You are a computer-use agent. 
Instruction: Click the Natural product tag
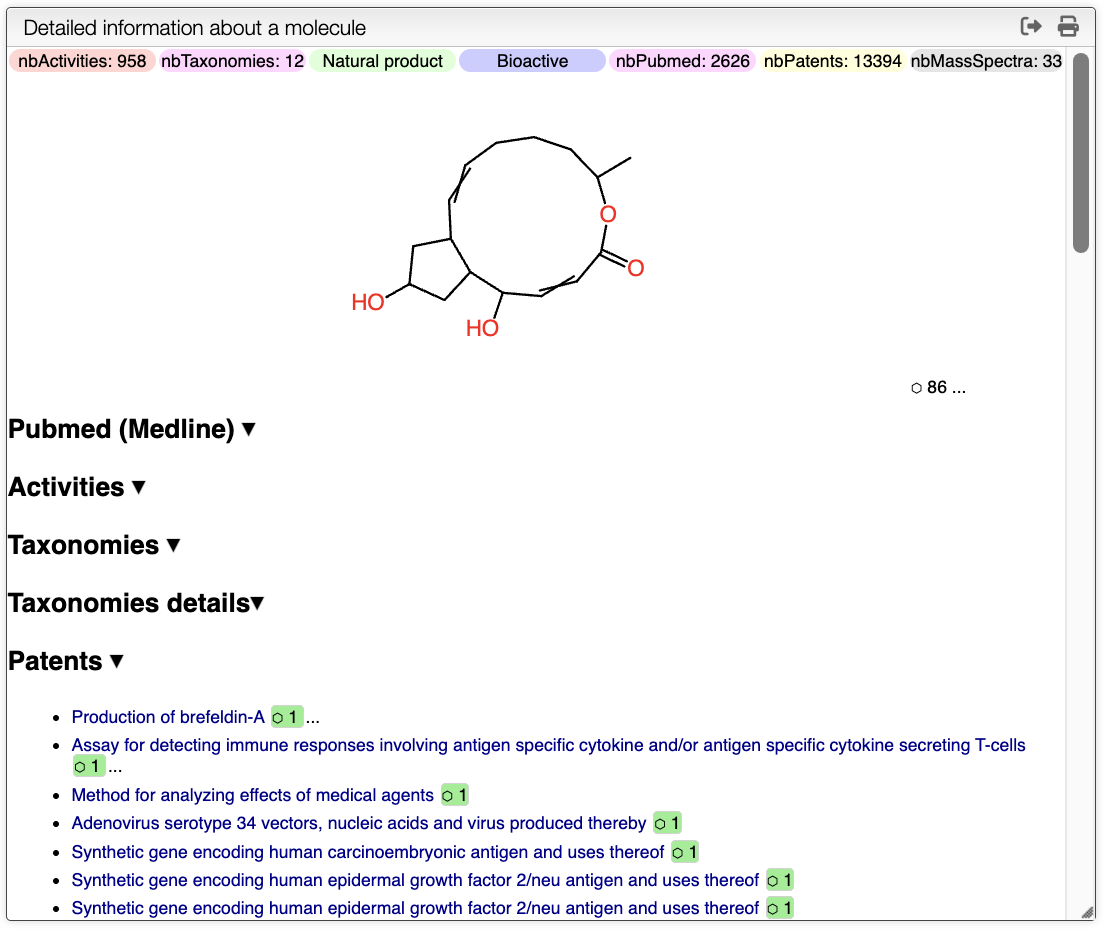[382, 61]
